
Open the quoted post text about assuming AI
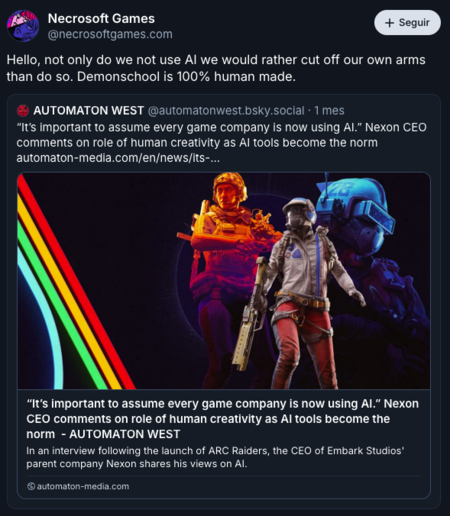point(221,135)
